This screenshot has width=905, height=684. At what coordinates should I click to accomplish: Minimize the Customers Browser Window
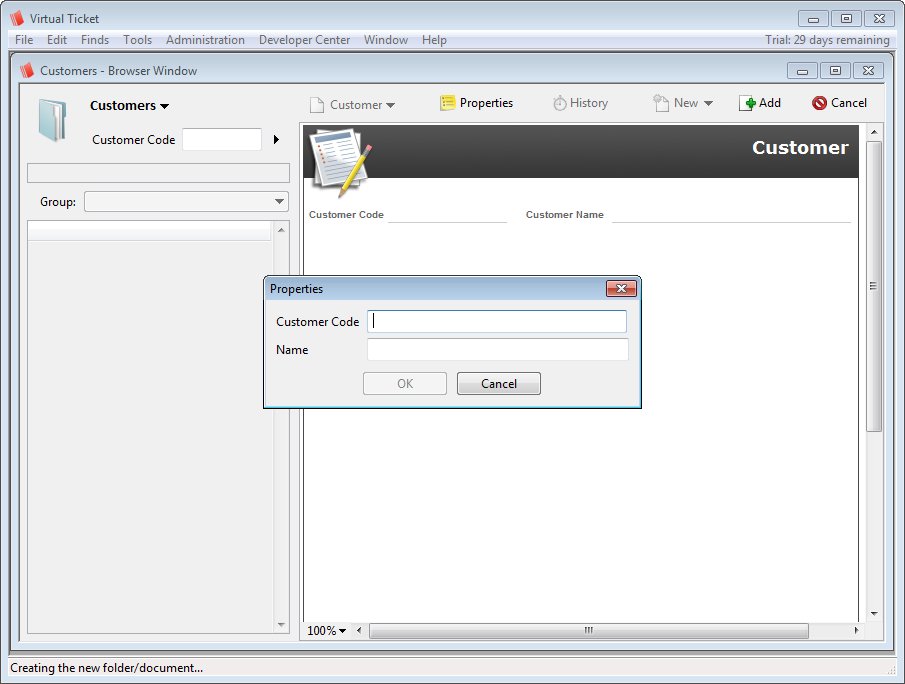click(802, 70)
